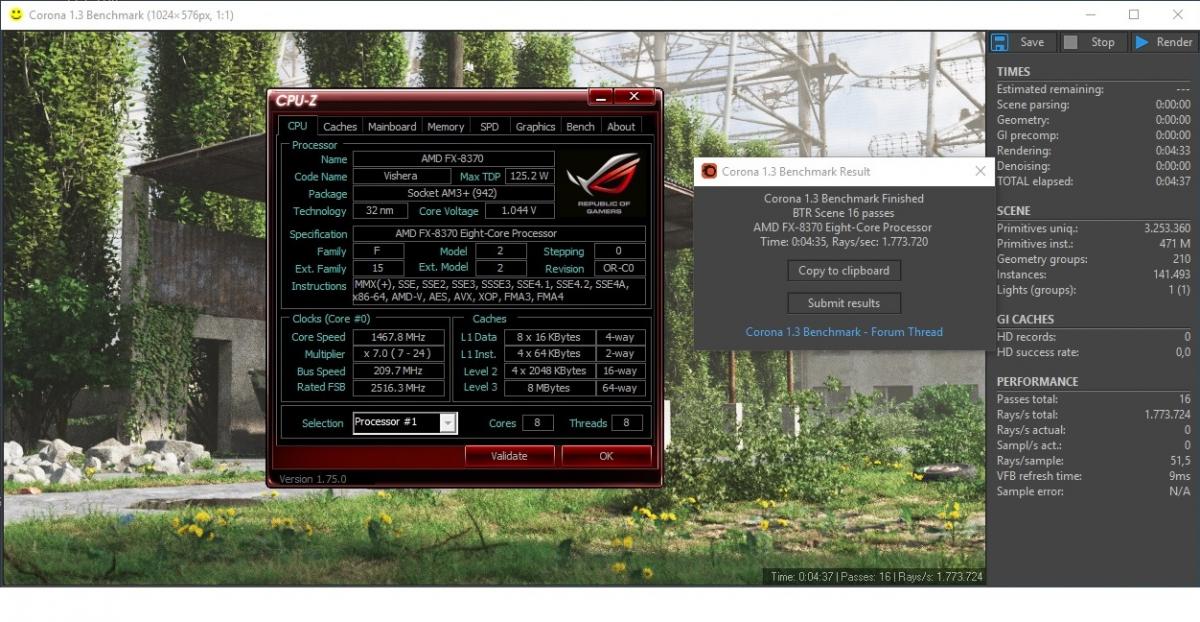Image resolution: width=1200 pixels, height=622 pixels.
Task: Click the Geometry groups 210 value
Action: 1181,259
